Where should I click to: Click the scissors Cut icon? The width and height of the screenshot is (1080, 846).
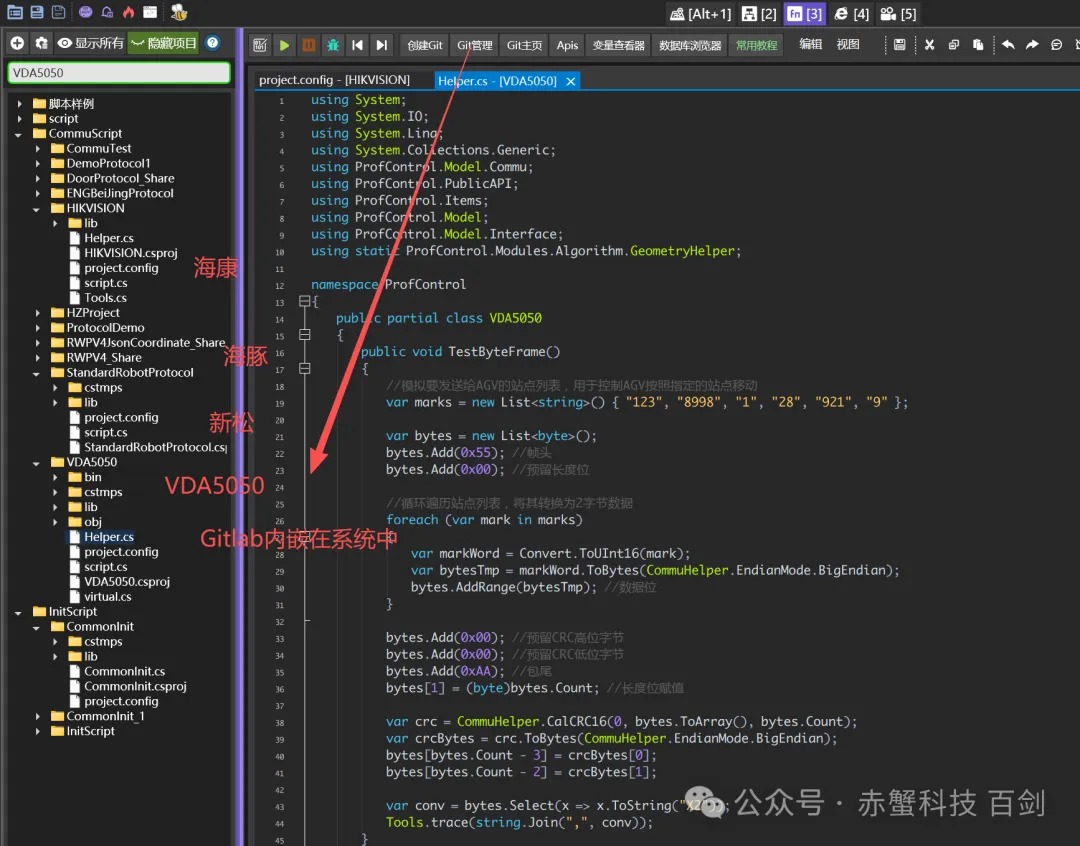pyautogui.click(x=929, y=45)
